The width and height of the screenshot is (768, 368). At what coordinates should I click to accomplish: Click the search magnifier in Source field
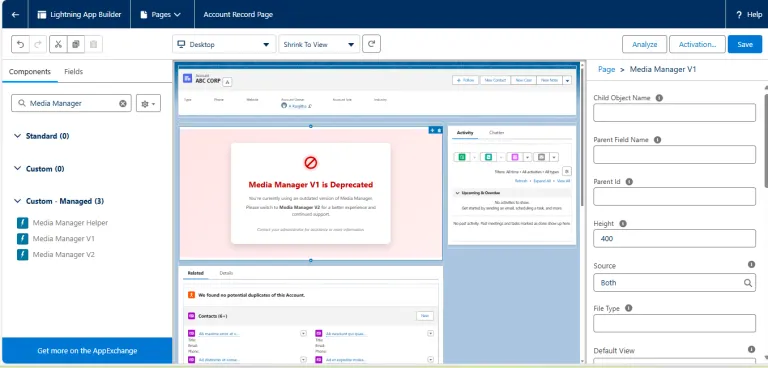[748, 283]
